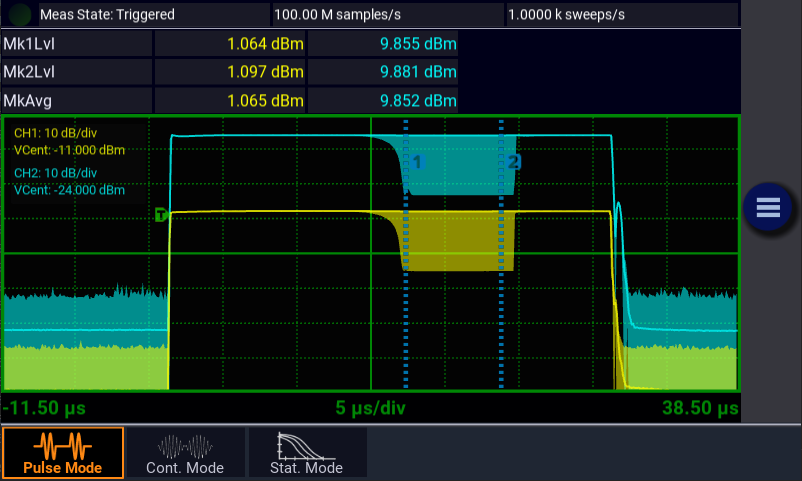This screenshot has height=481, width=802.
Task: Select marker 1 on the trace
Action: (x=418, y=161)
